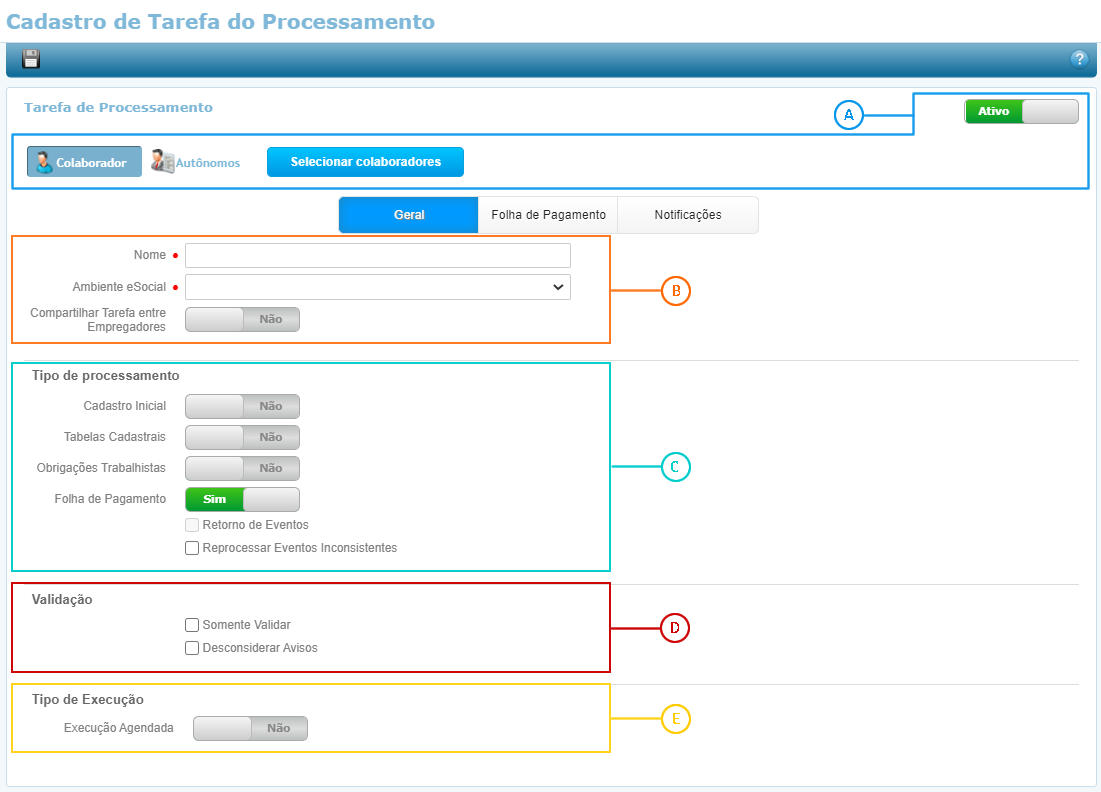Switch to the Folha de Pagamento tab
This screenshot has width=1101, height=792.
point(548,215)
